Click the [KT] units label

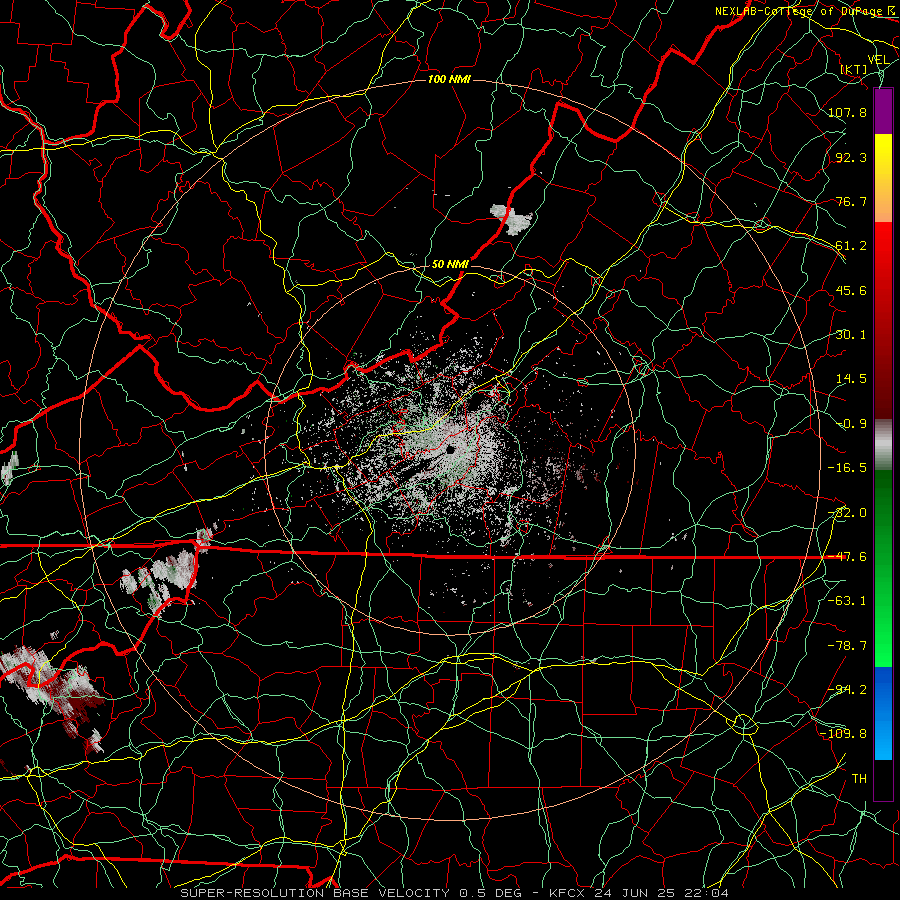click(x=854, y=69)
